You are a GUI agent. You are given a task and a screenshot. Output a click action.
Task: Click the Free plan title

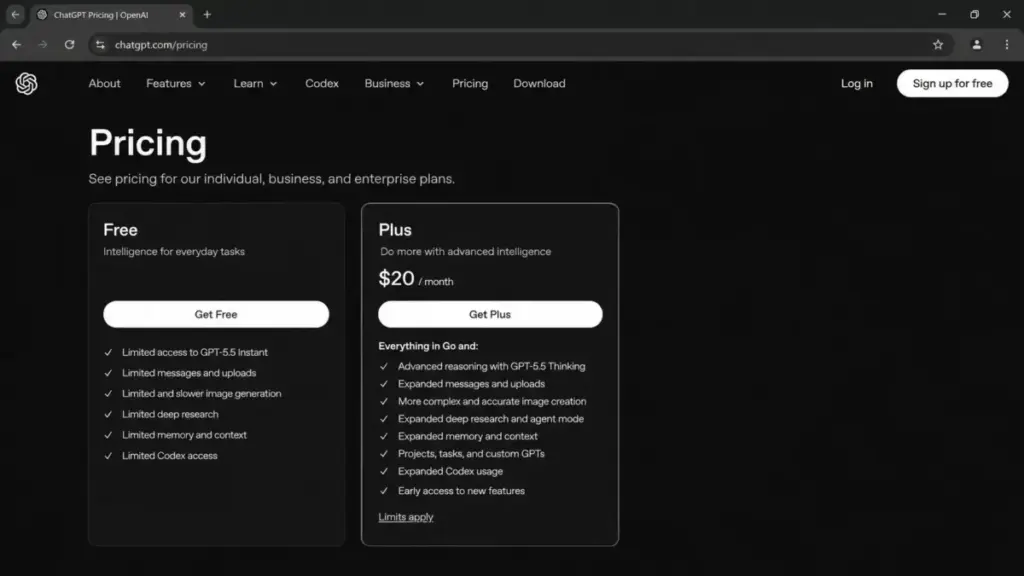pyautogui.click(x=120, y=230)
